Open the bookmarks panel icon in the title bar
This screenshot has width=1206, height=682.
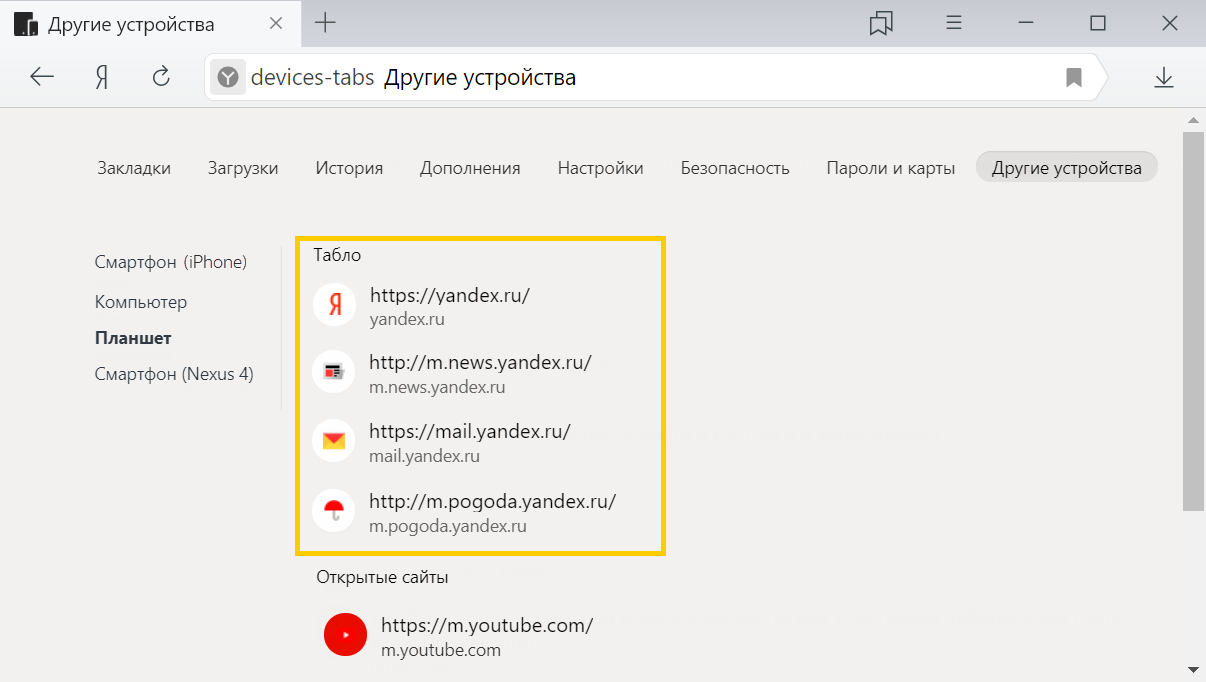click(881, 23)
